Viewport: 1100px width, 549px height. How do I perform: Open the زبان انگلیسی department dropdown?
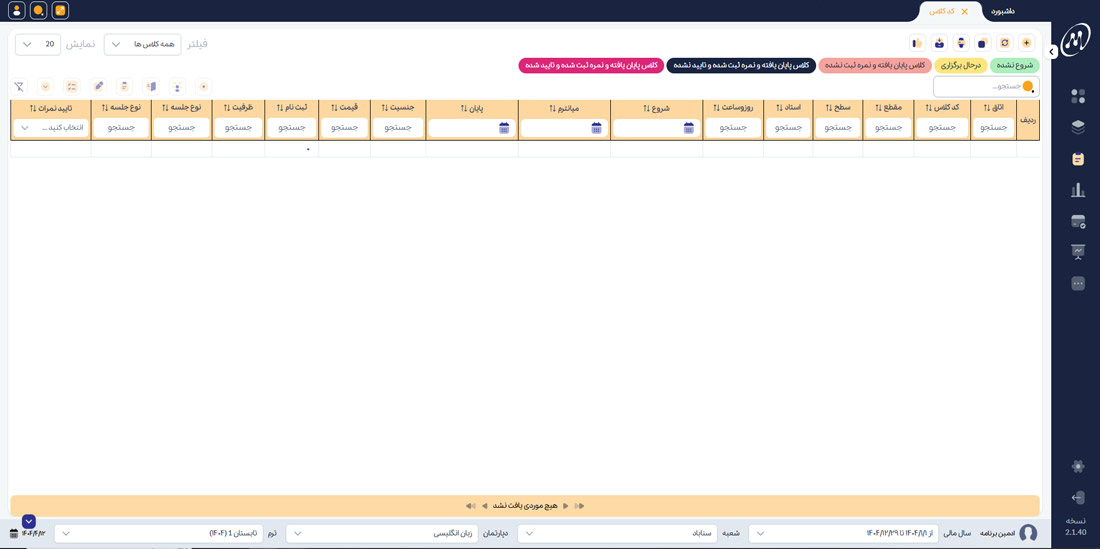click(x=381, y=533)
